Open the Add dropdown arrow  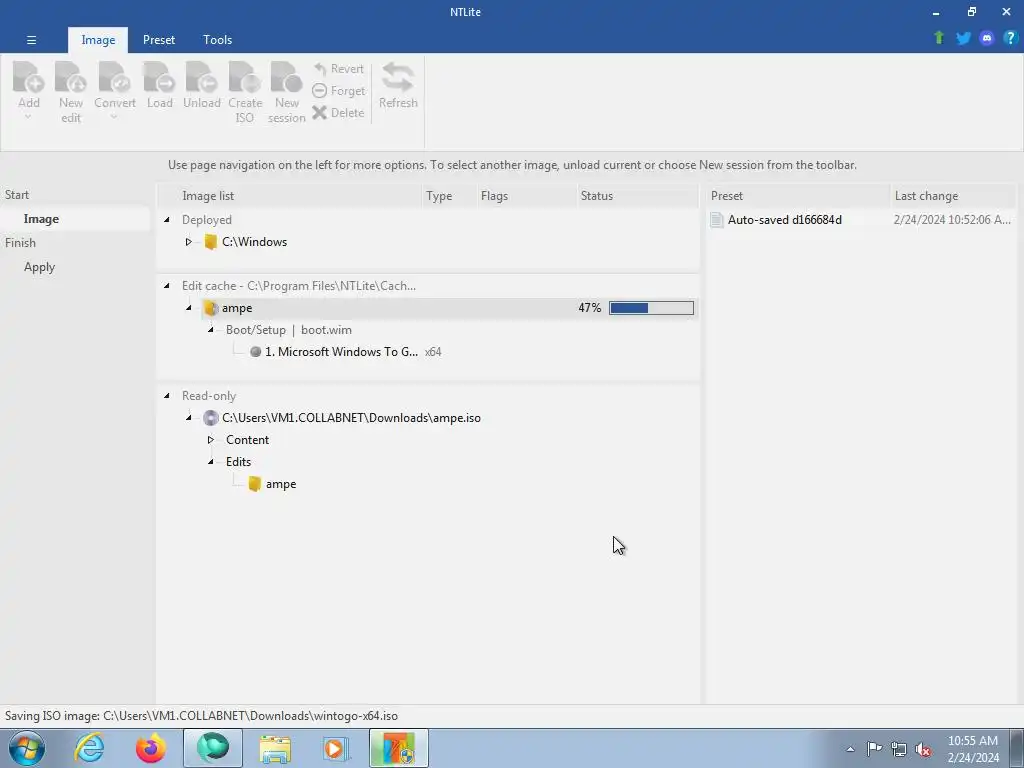click(28, 117)
